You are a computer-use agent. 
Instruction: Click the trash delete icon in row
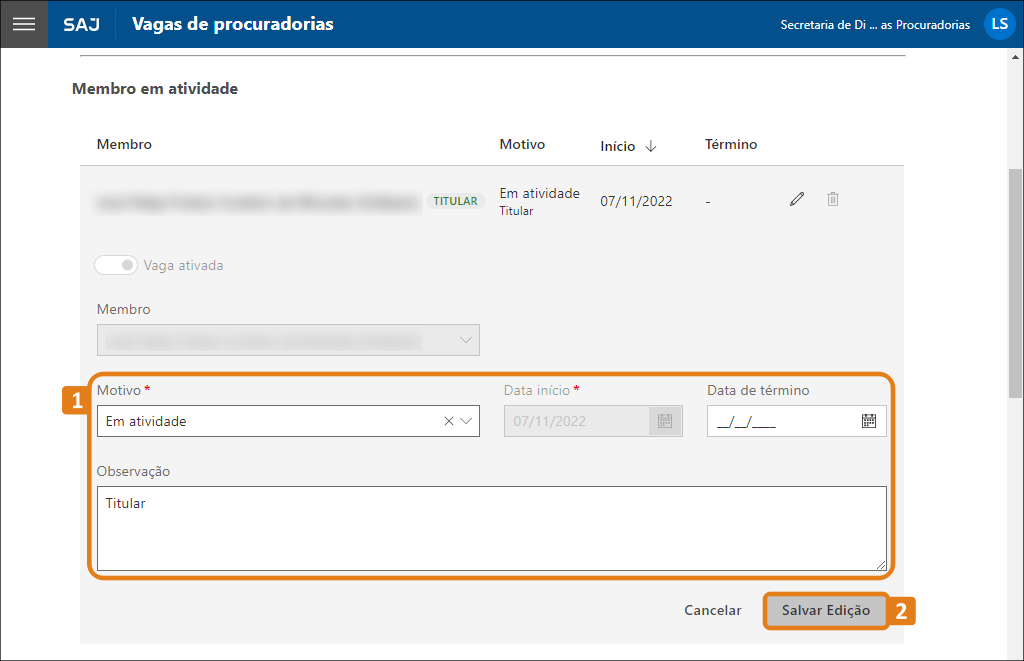(x=833, y=200)
